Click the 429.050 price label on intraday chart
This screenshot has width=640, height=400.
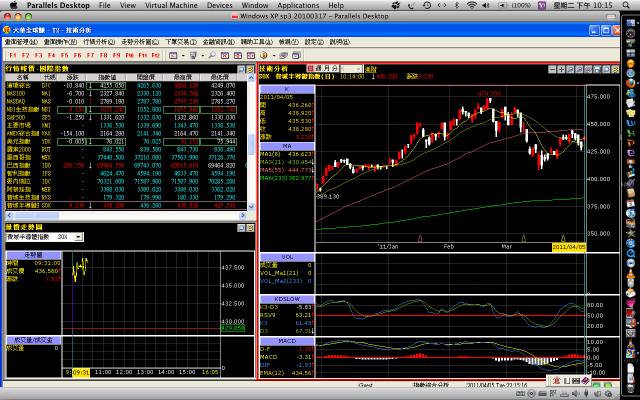click(233, 328)
